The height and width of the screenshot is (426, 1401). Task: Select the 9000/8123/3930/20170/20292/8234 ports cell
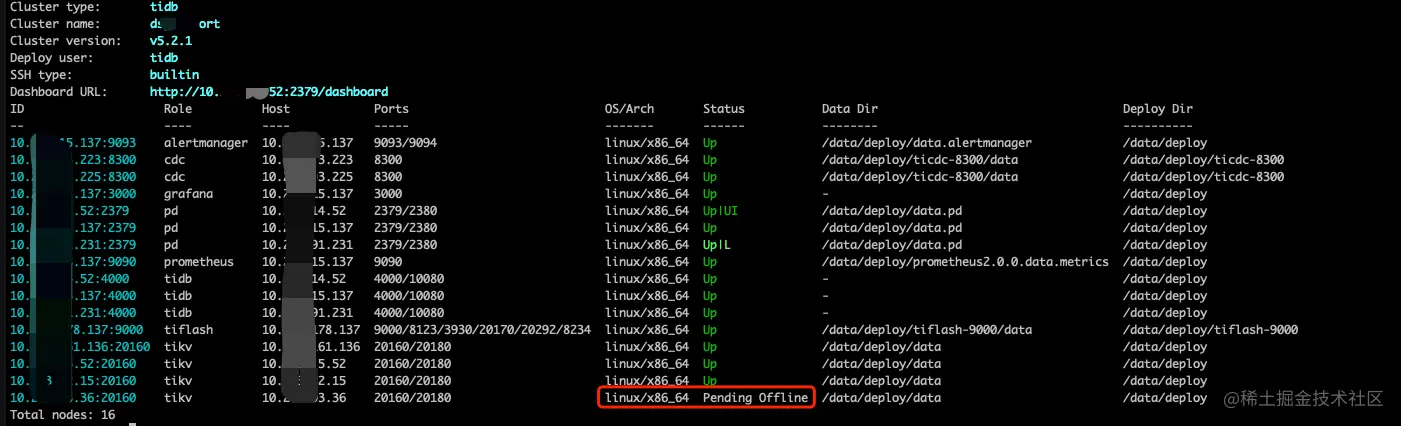[x=482, y=330]
